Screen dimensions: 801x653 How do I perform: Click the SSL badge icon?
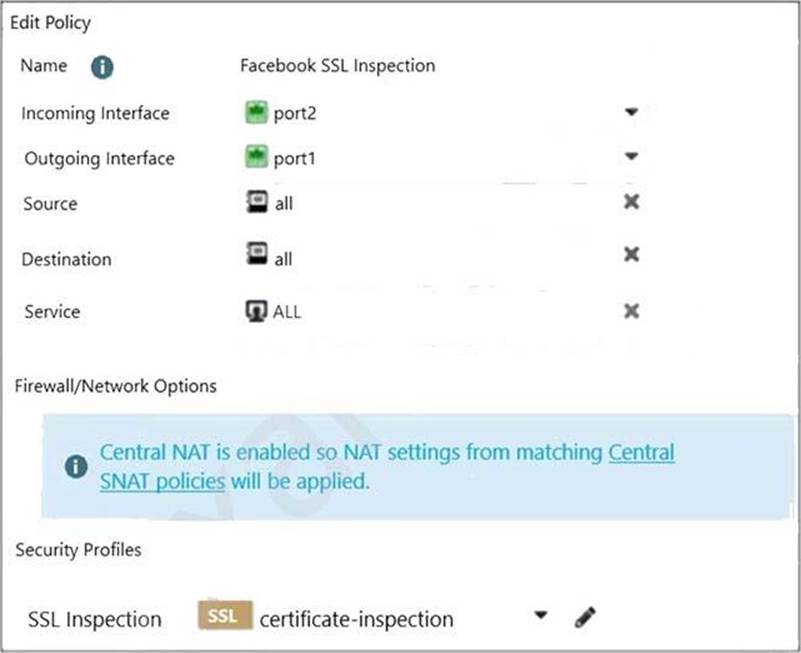223,617
